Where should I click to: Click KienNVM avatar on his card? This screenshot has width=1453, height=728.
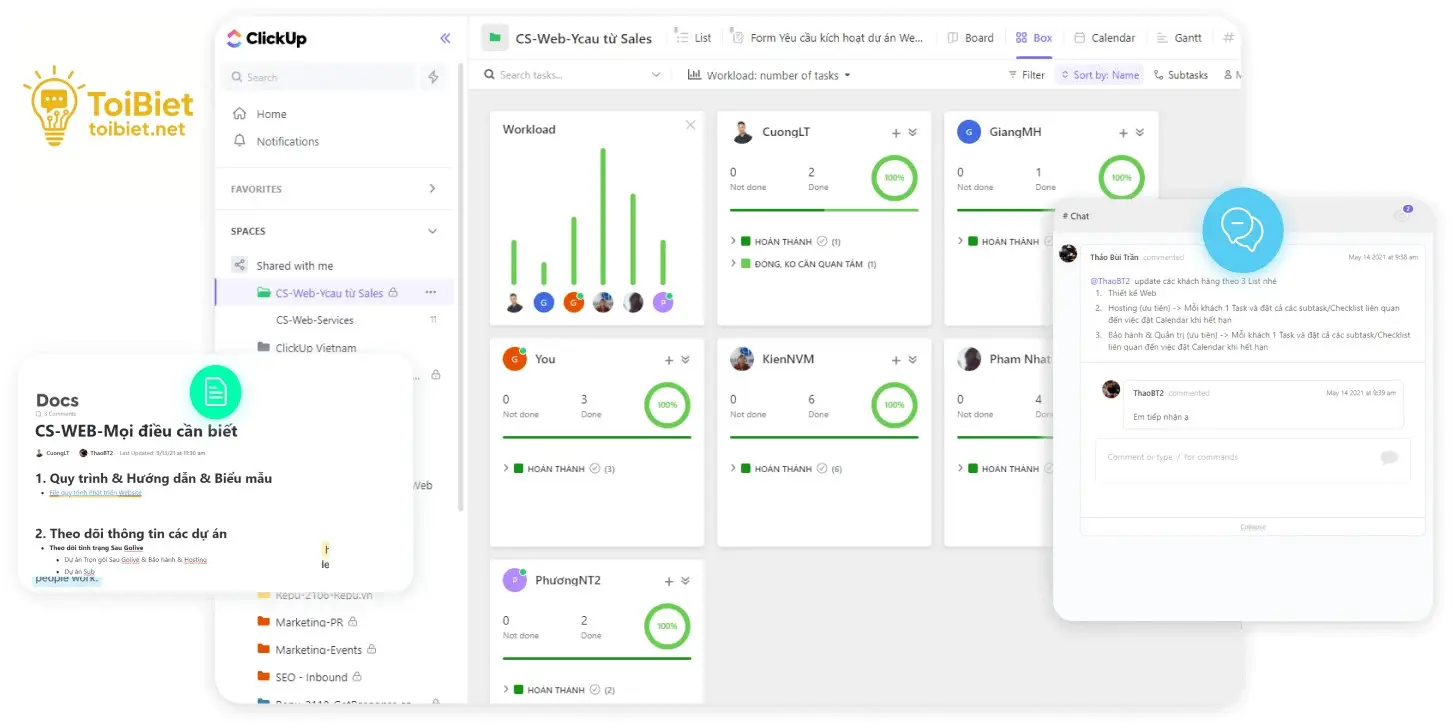(x=742, y=359)
